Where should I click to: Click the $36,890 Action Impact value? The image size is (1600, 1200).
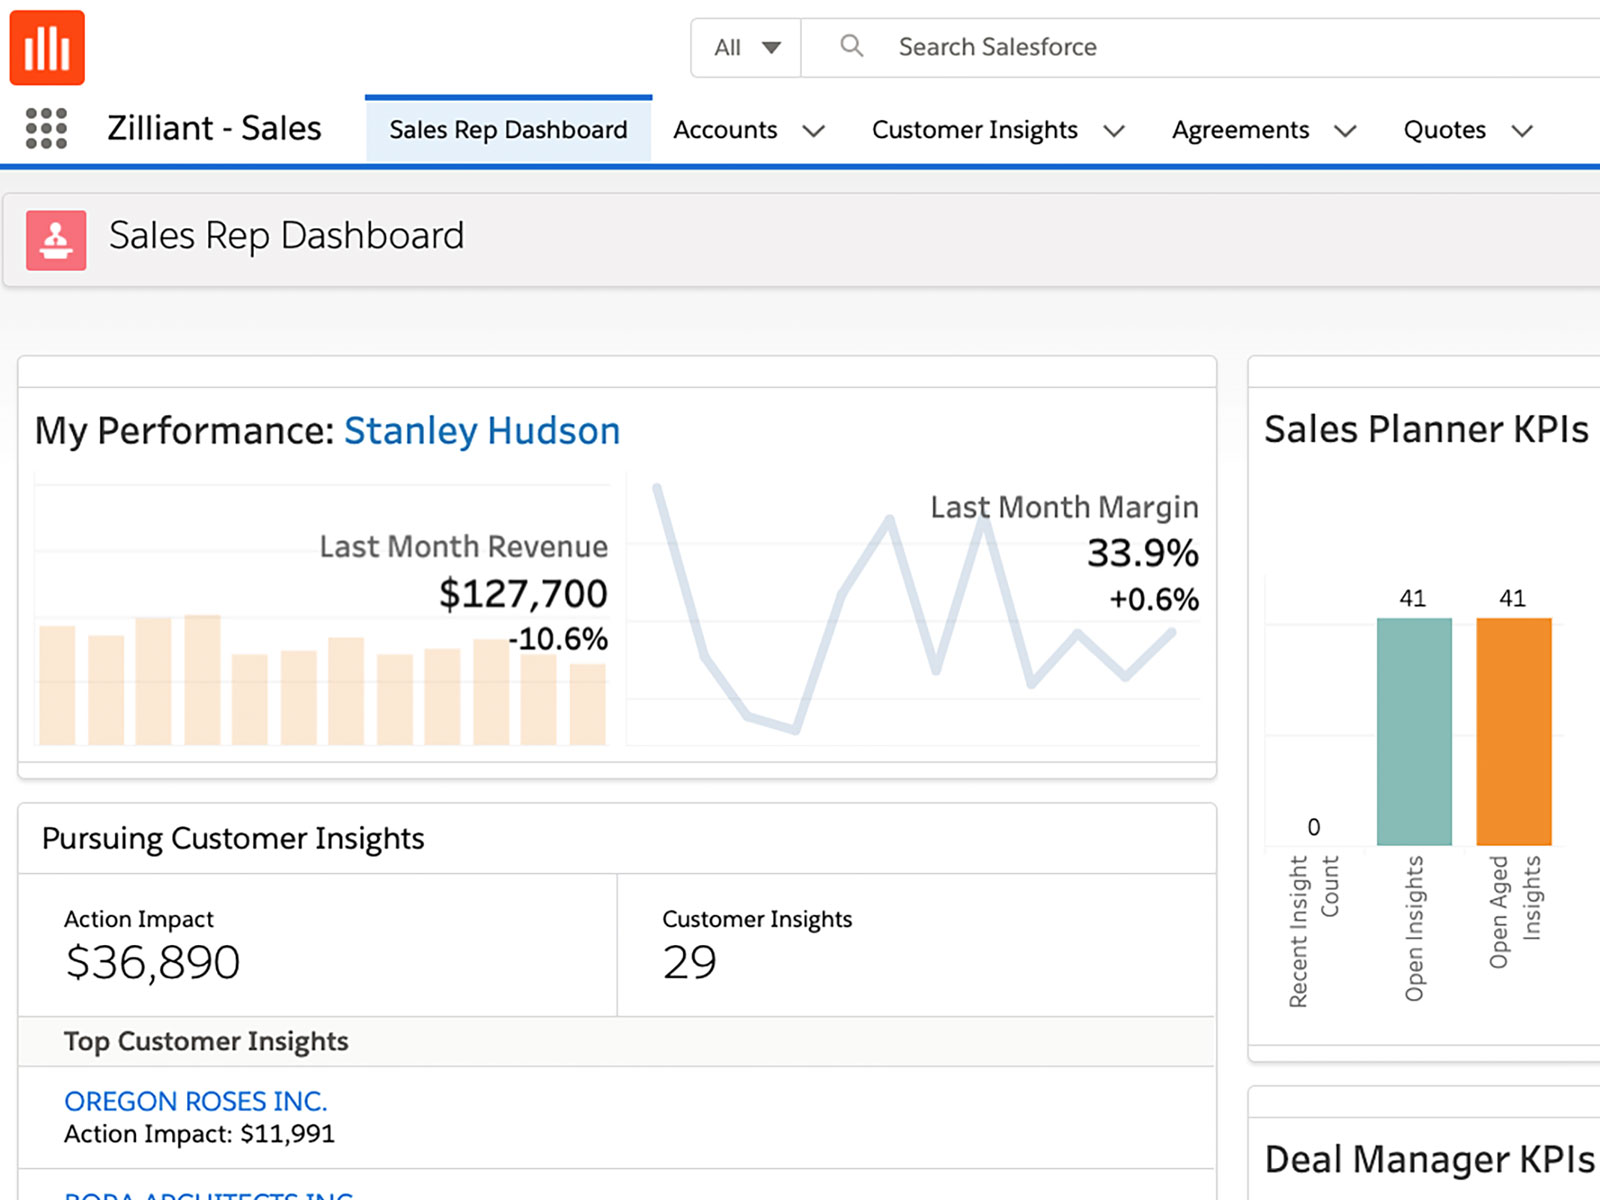(153, 962)
